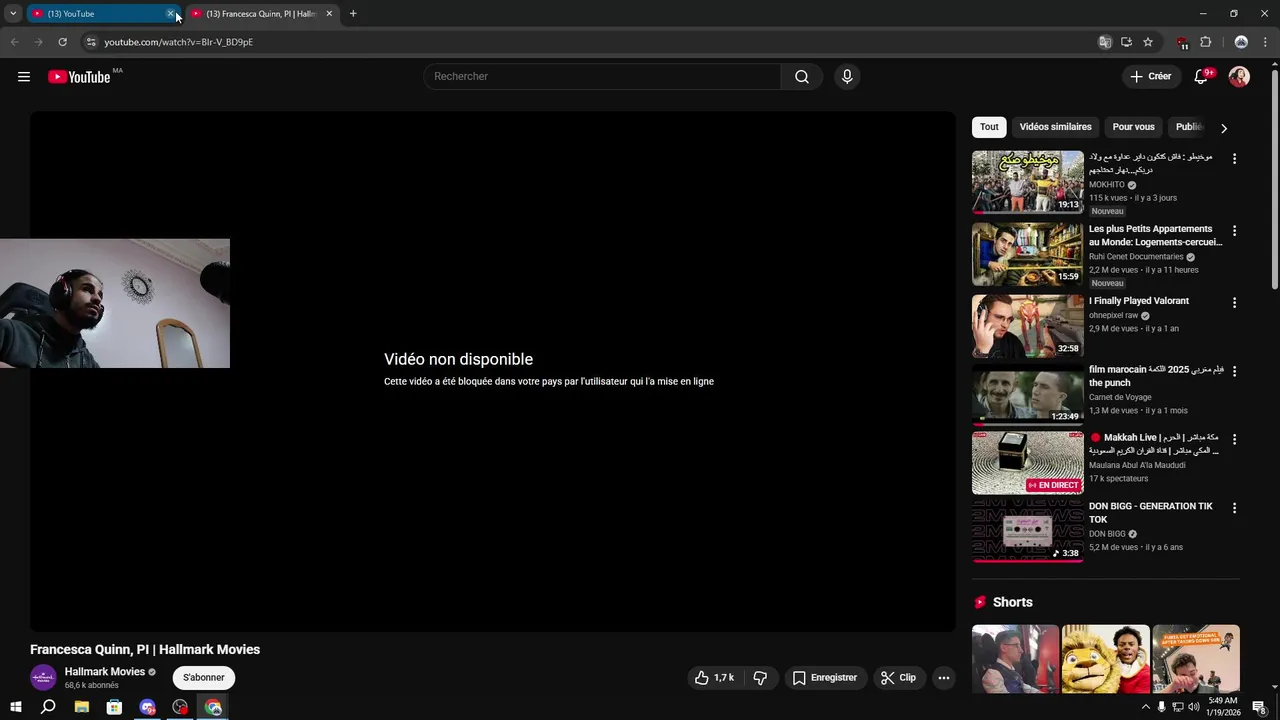The image size is (1280, 720).
Task: Open the Hallmark Movies channel avatar
Action: (43, 677)
